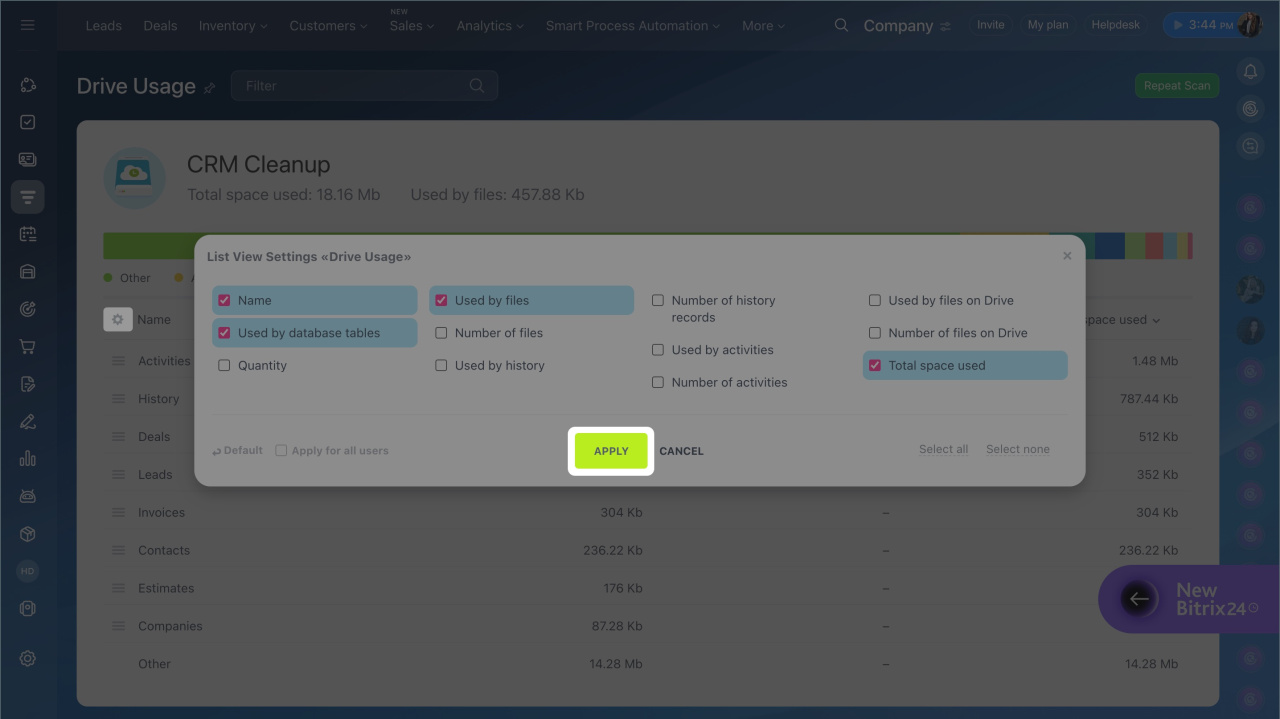
Task: Enable the Quantity column checkbox
Action: [225, 366]
